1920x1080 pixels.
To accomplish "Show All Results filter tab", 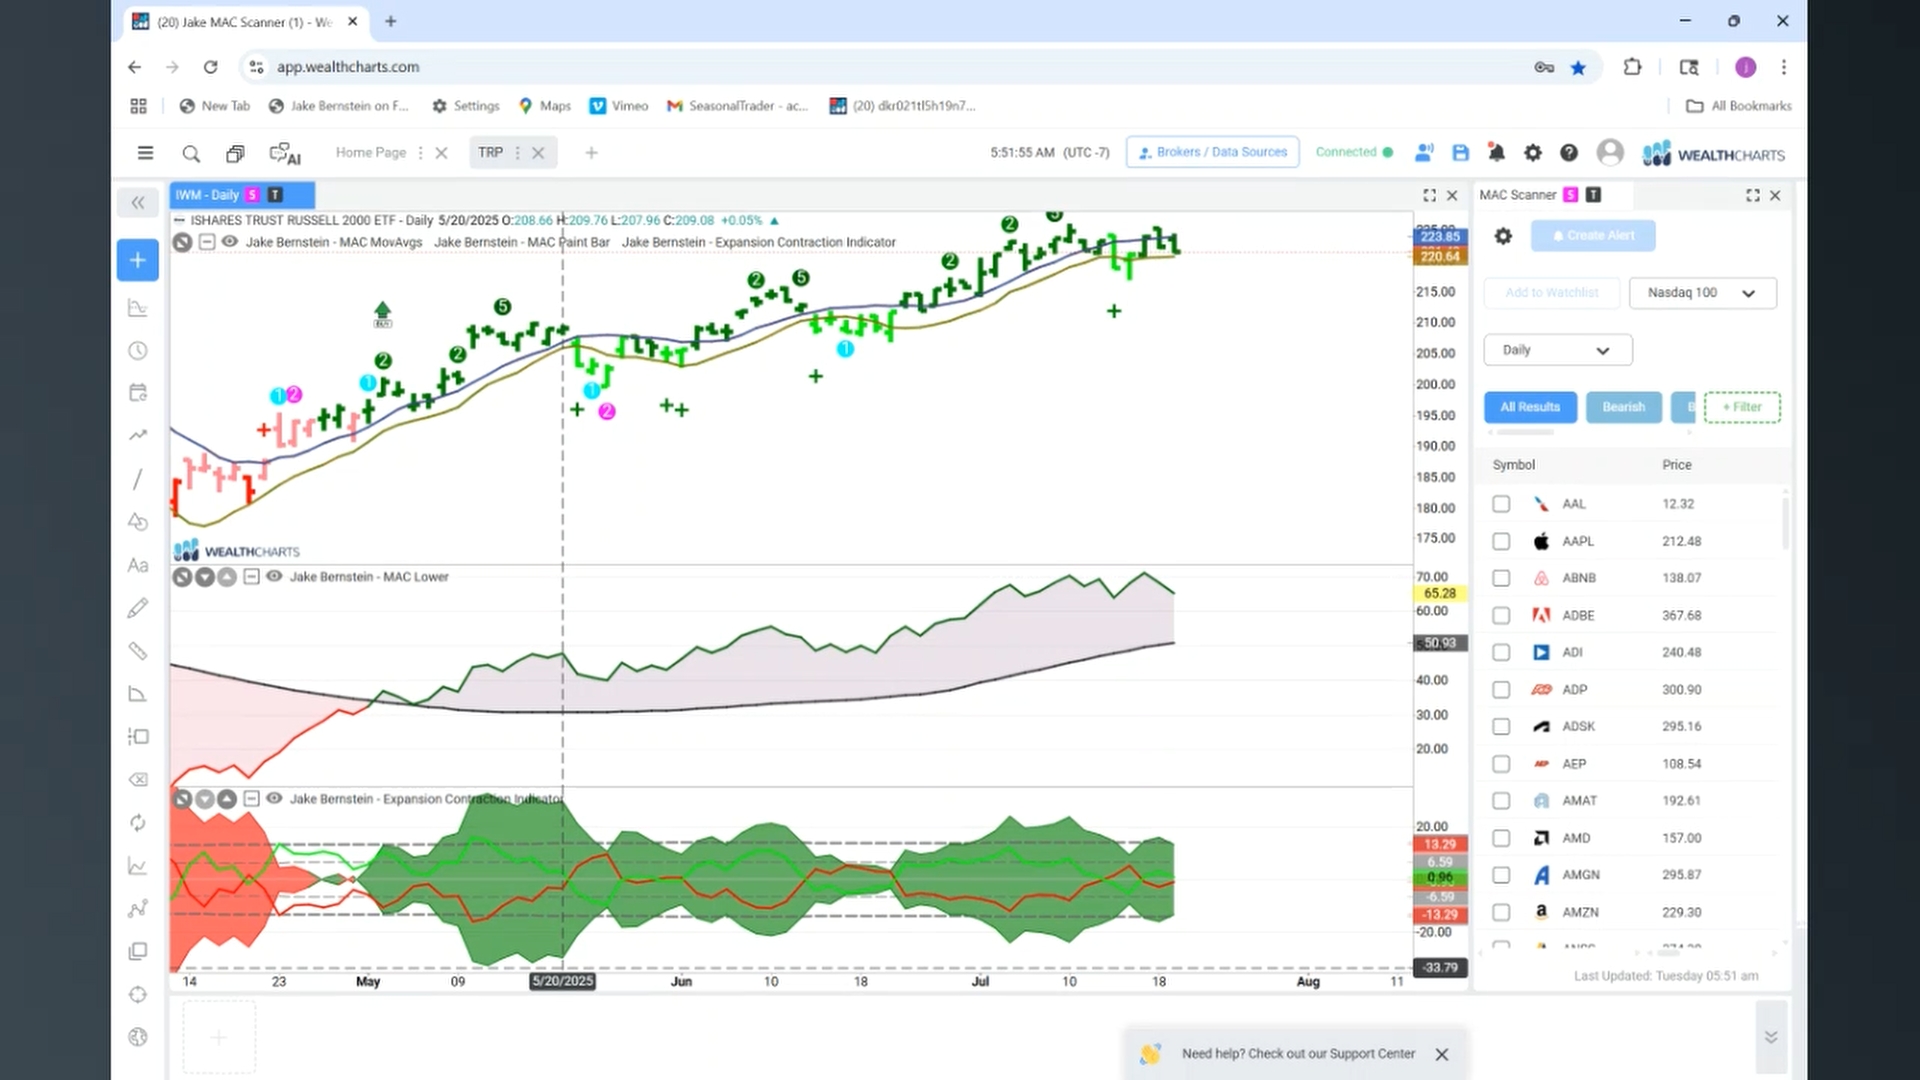I will pyautogui.click(x=1530, y=407).
